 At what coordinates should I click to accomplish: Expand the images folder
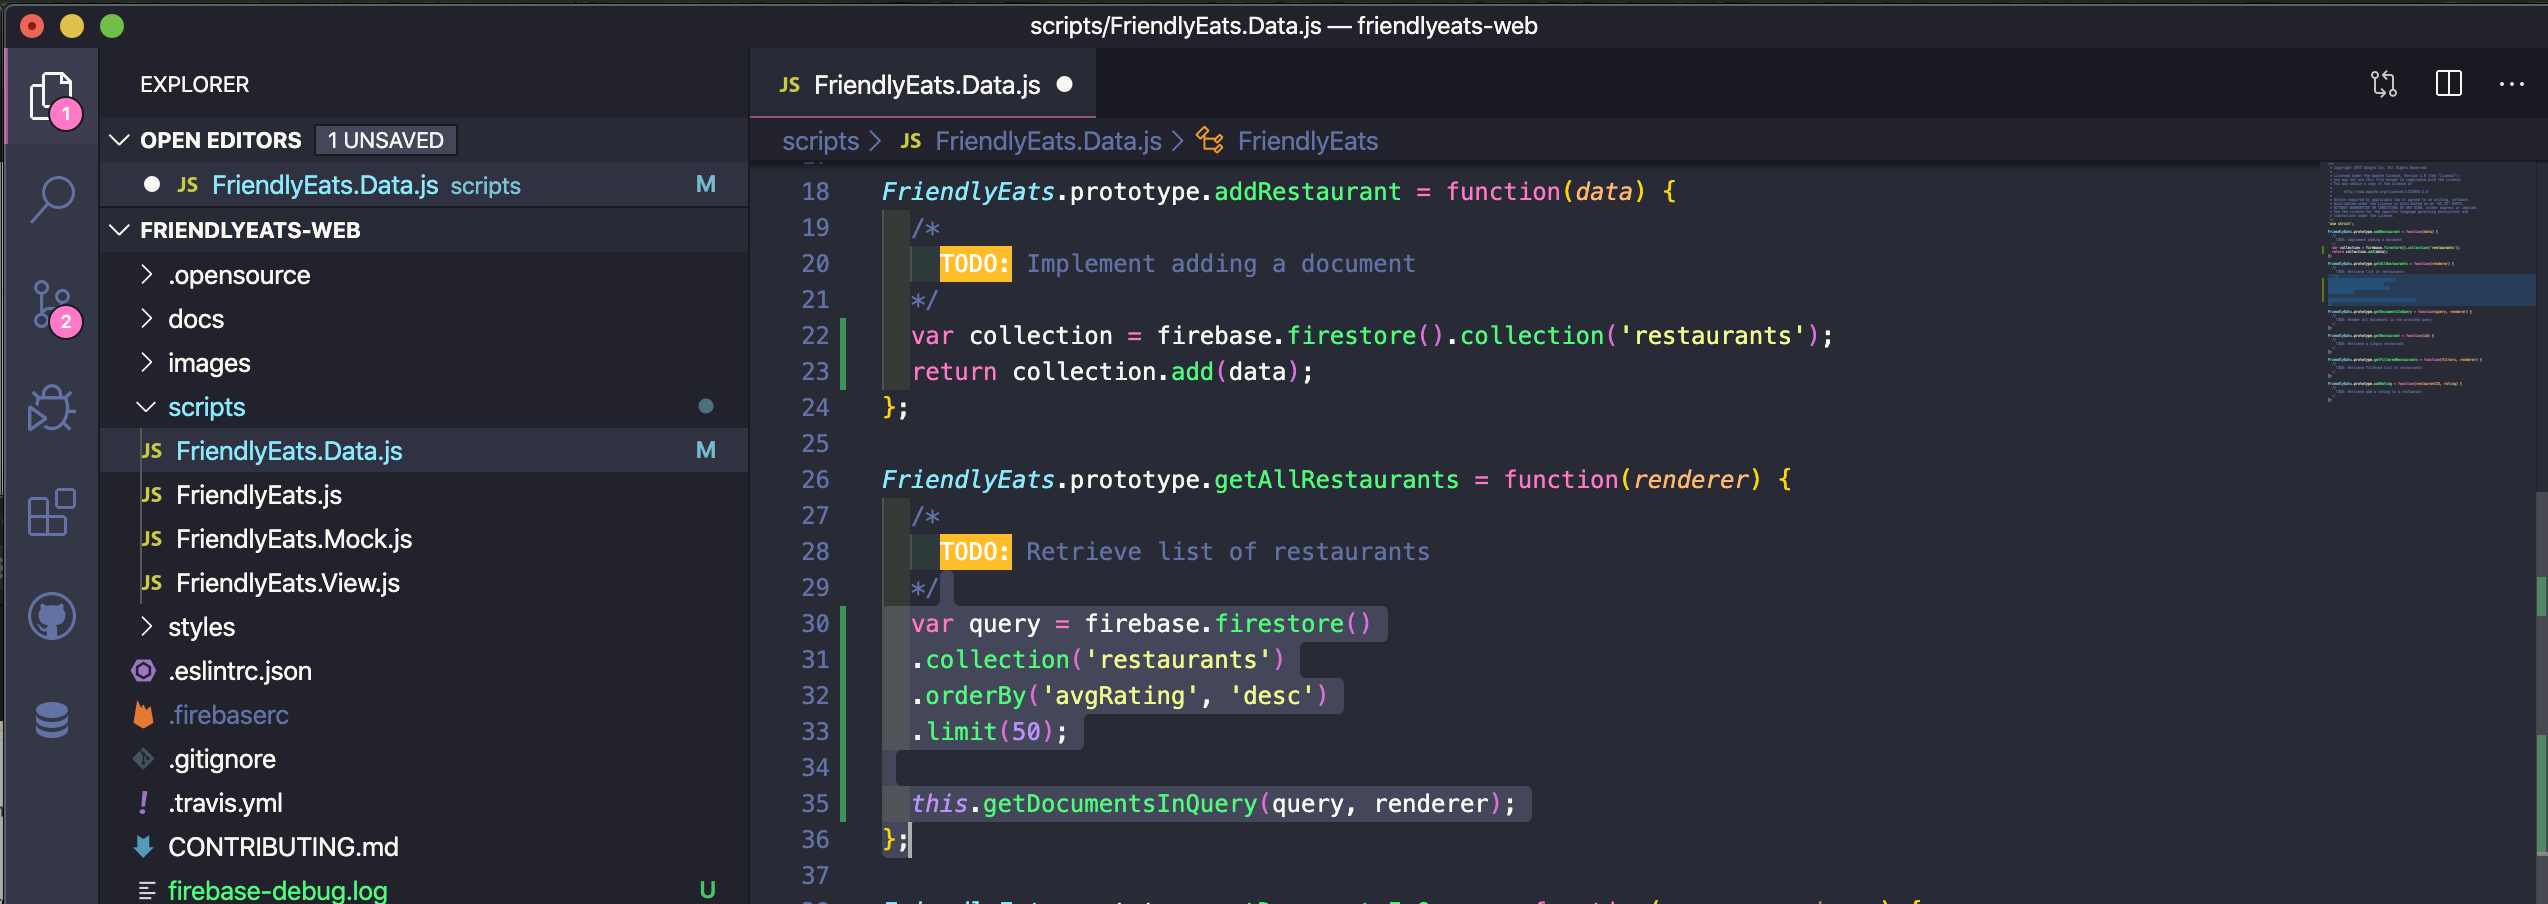tap(147, 362)
